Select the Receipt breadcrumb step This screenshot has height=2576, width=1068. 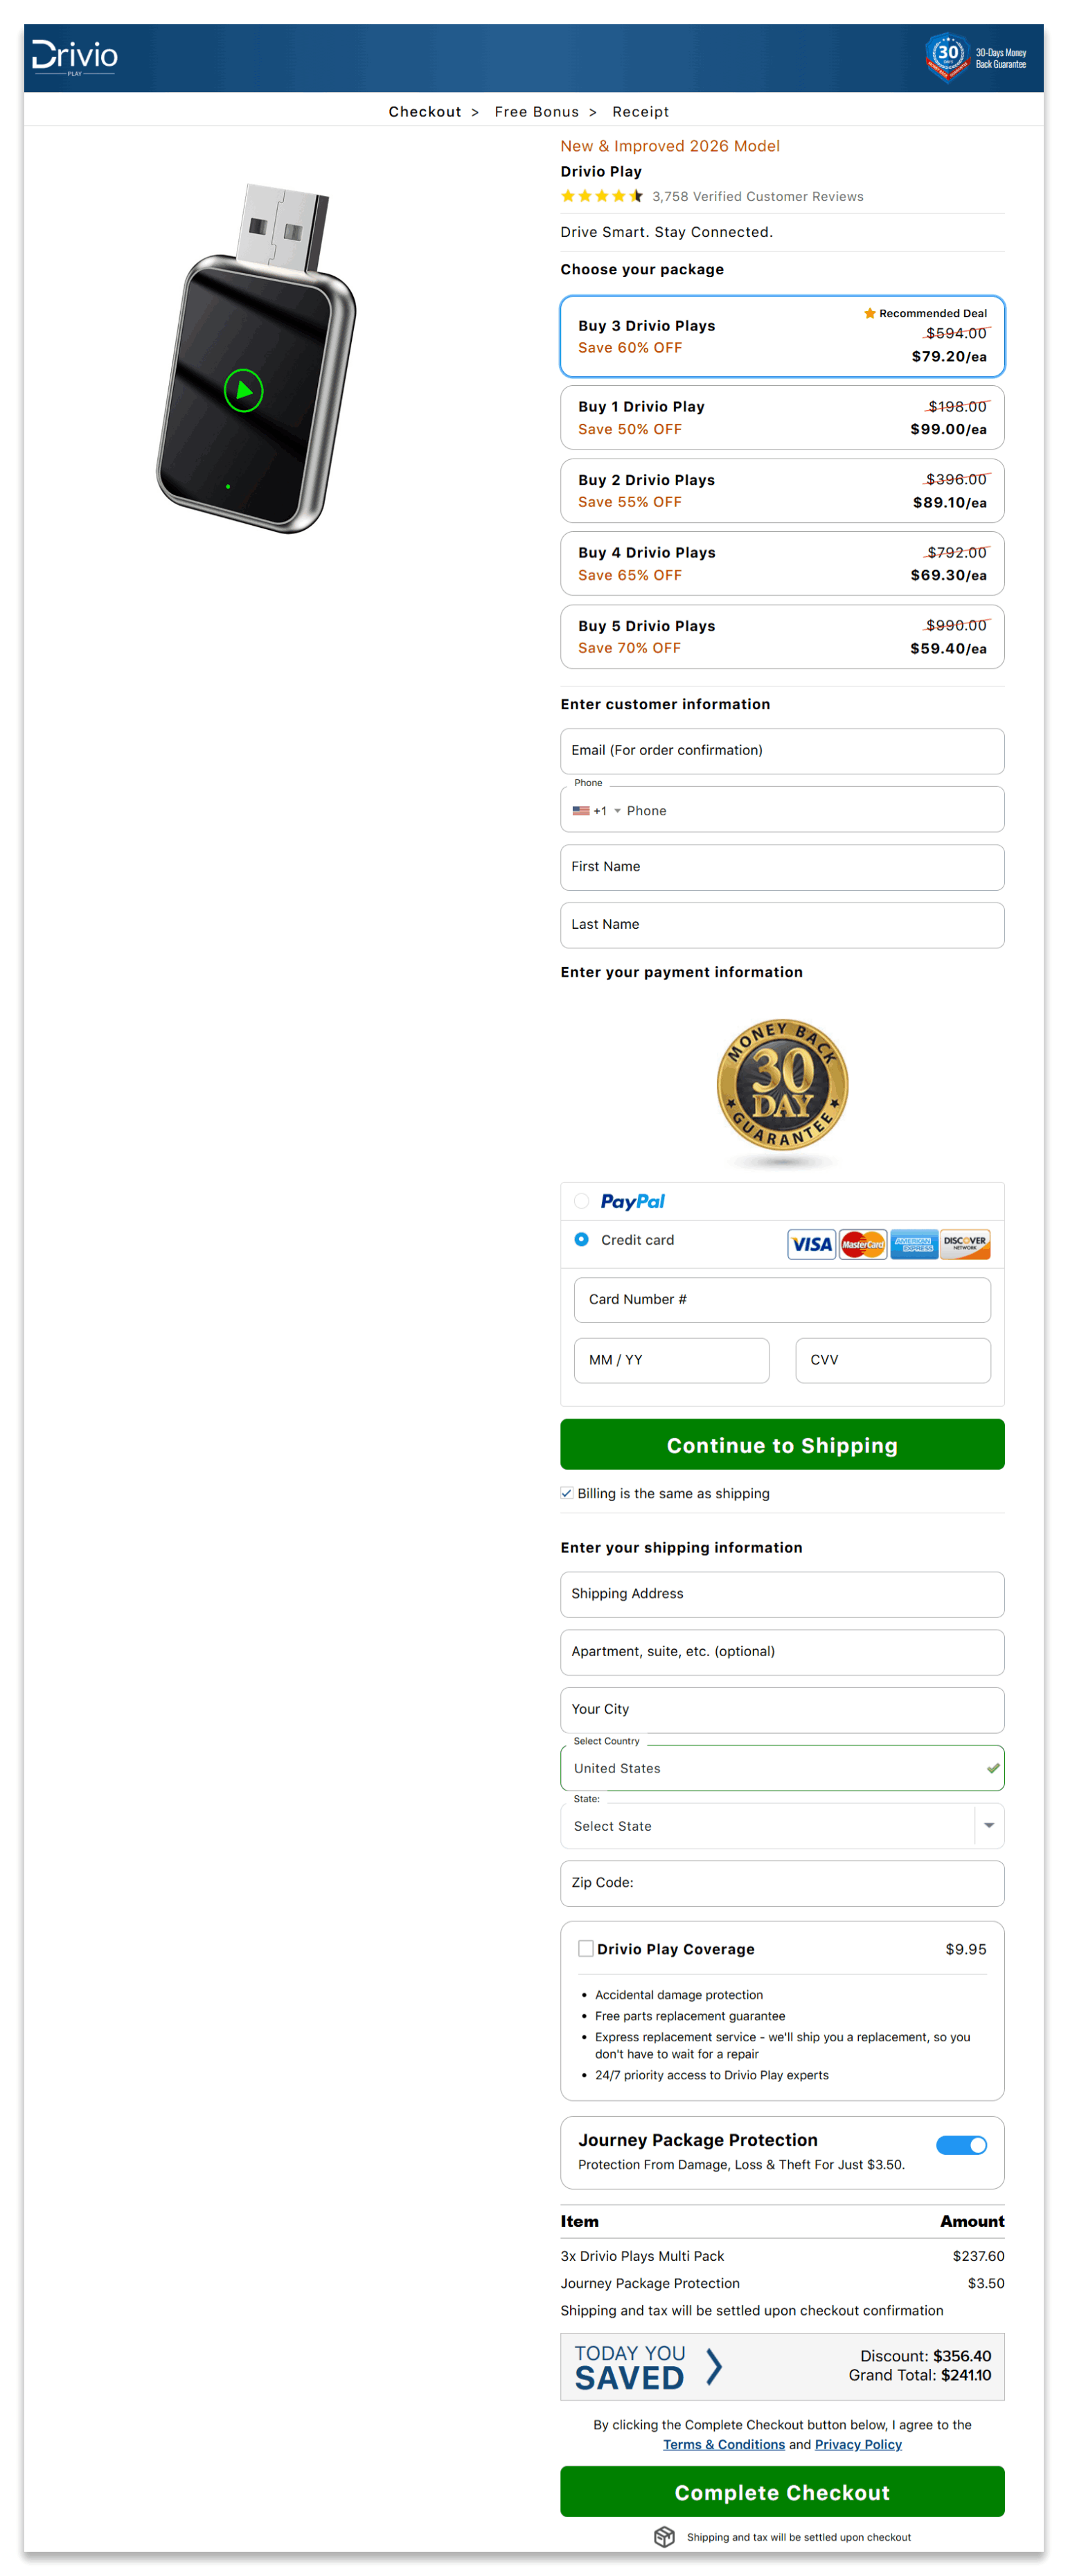(640, 112)
